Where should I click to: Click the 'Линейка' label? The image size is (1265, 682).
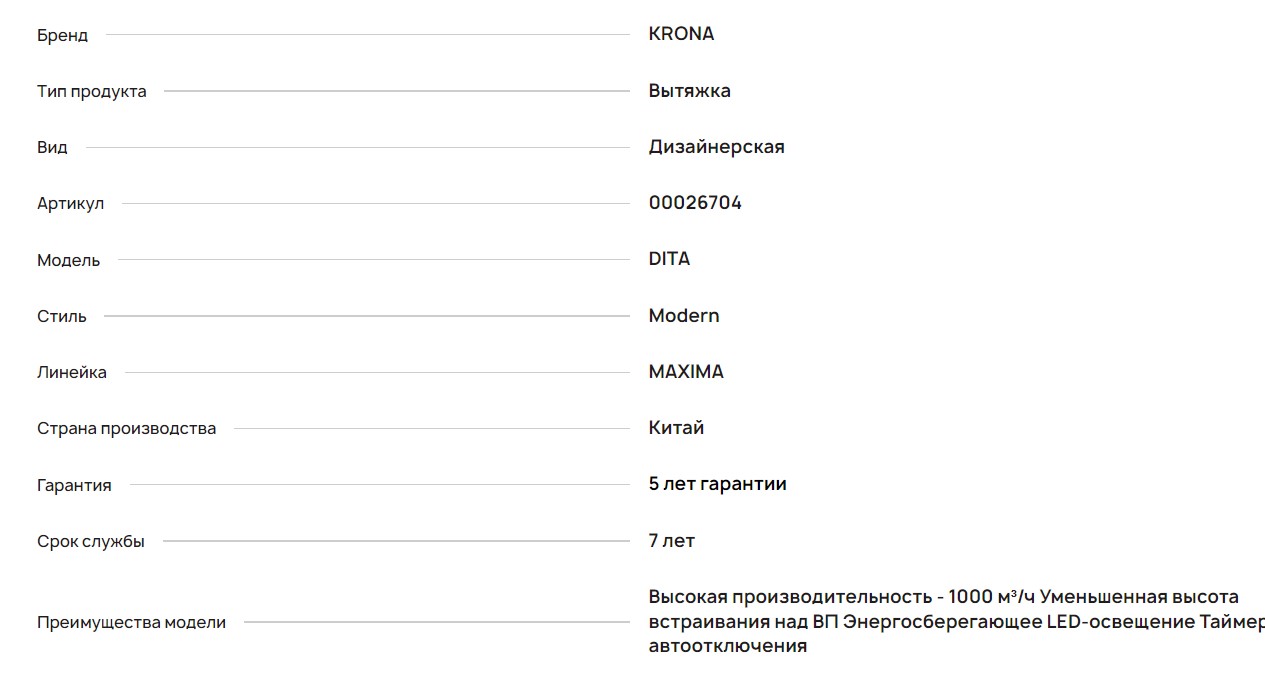point(72,373)
